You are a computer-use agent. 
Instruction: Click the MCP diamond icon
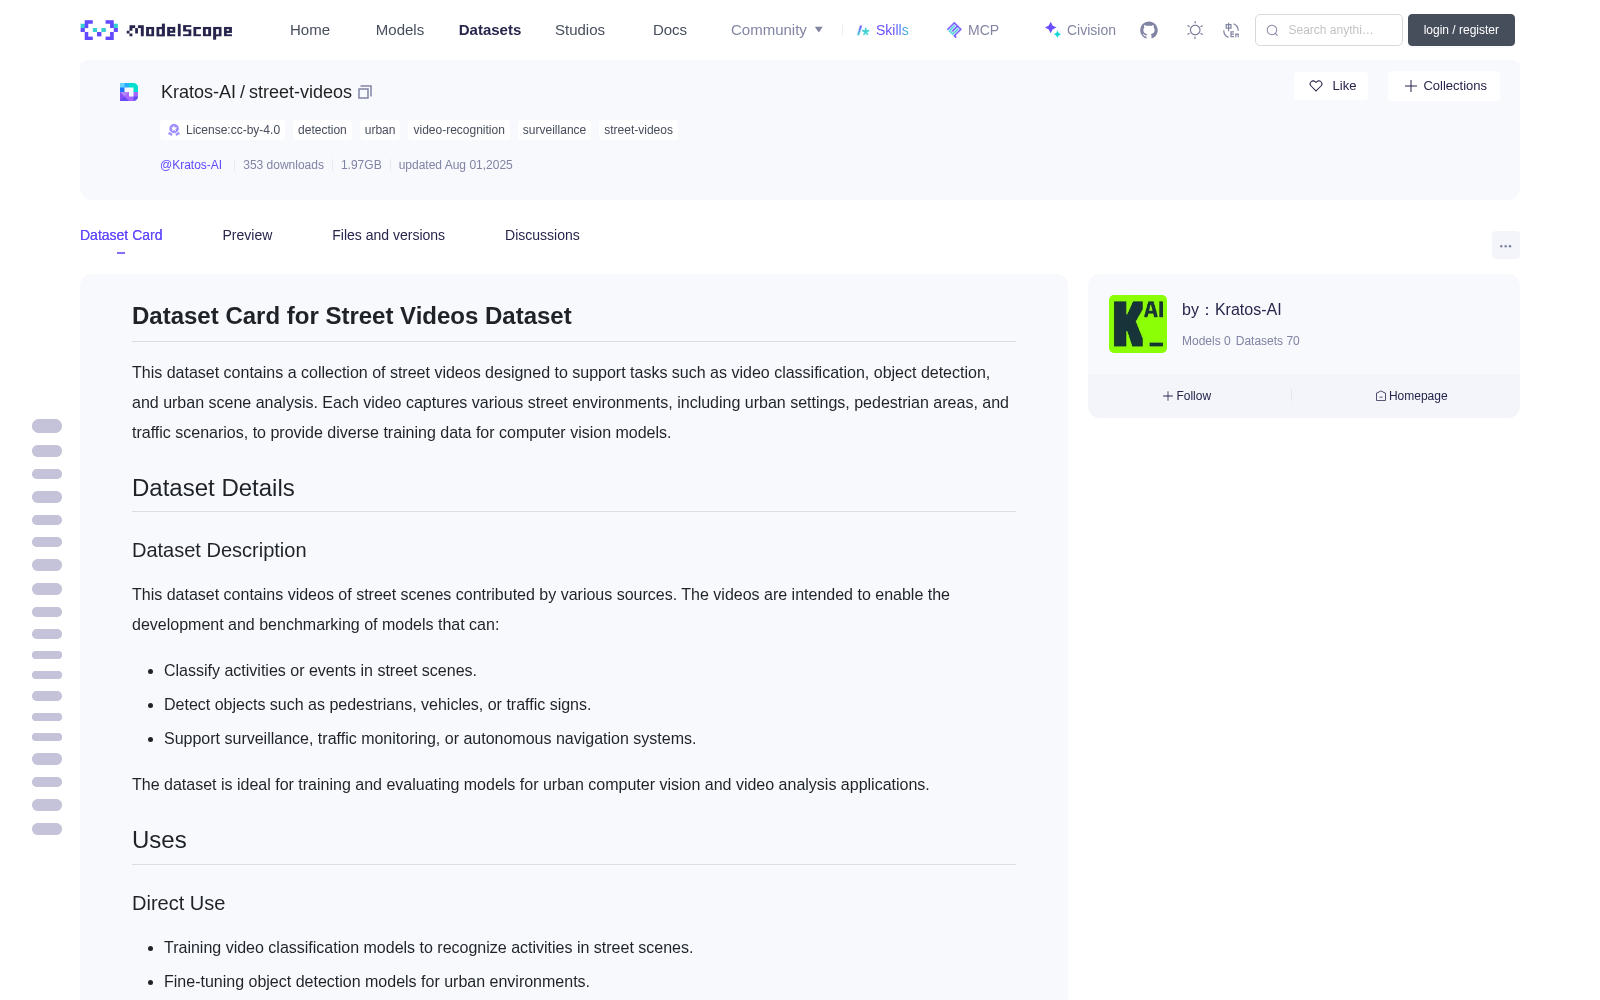coord(954,30)
